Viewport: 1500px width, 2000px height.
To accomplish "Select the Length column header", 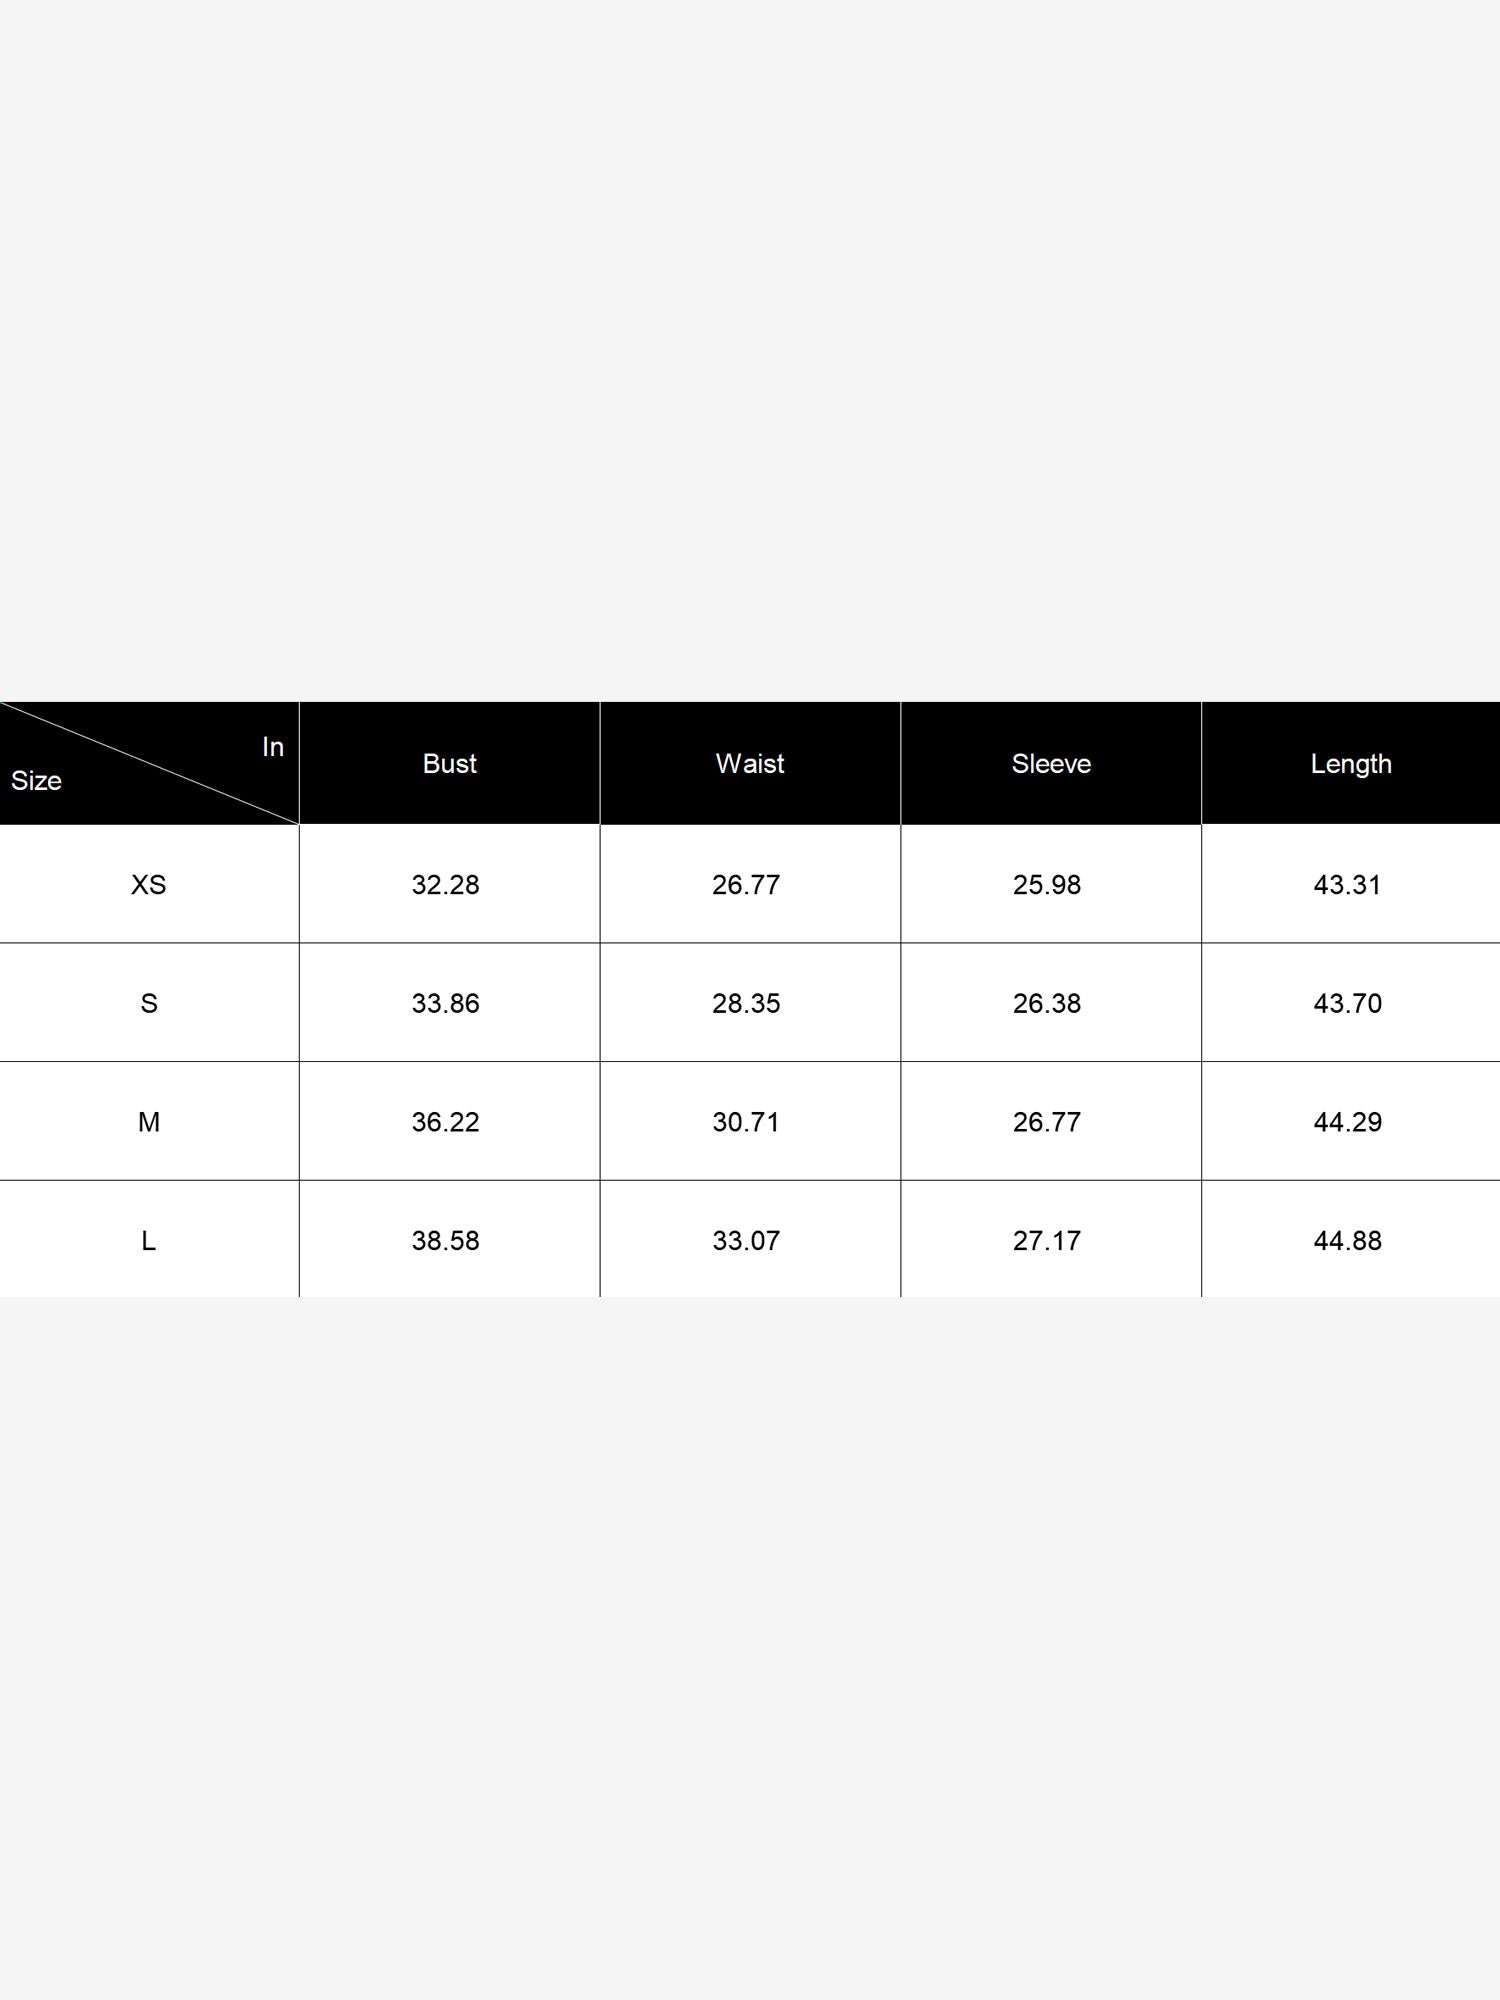I will (x=1351, y=763).
